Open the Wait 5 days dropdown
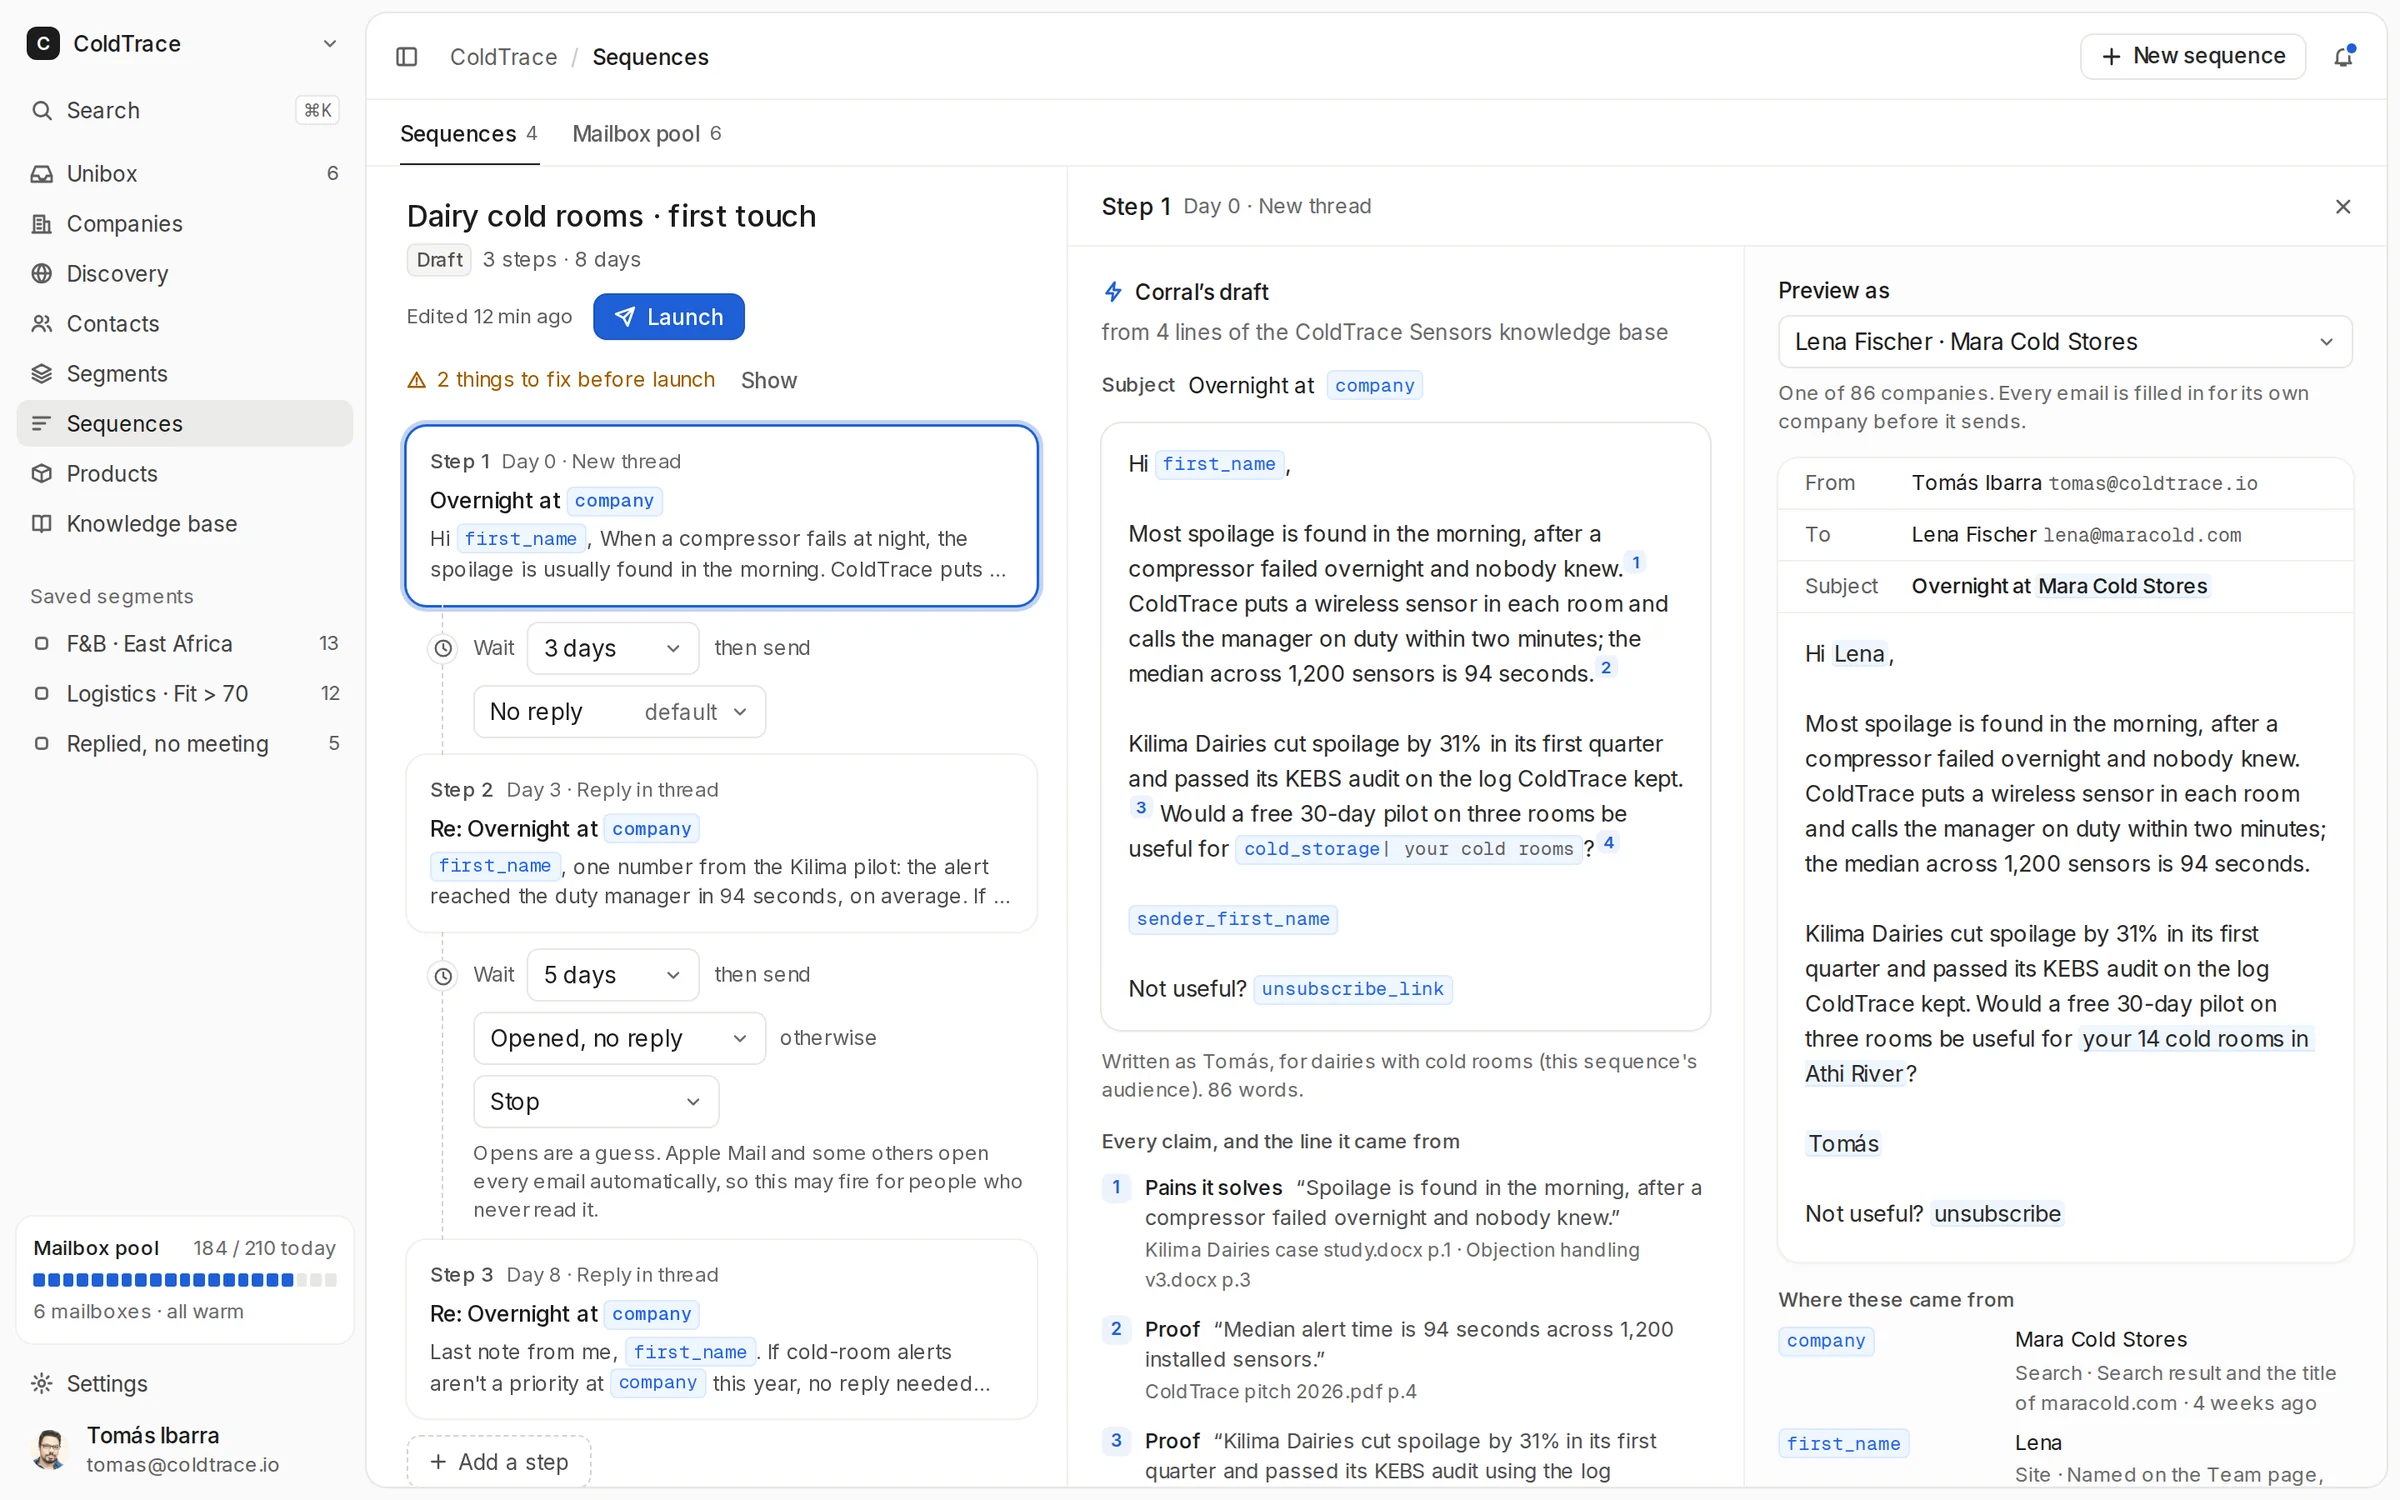The height and width of the screenshot is (1500, 2400). coord(612,975)
